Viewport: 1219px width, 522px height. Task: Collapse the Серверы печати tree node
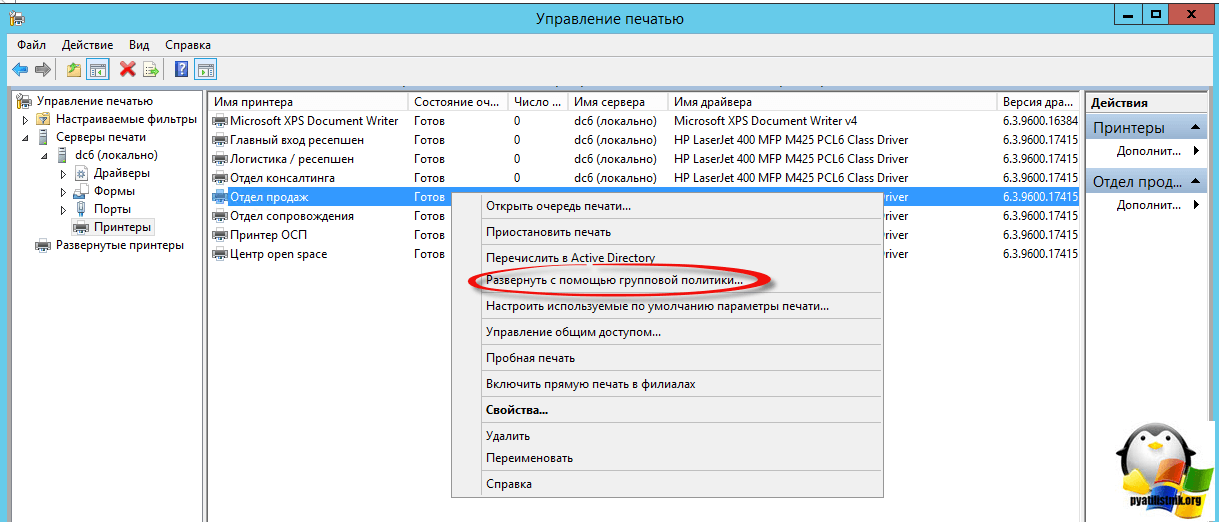pyautogui.click(x=26, y=137)
